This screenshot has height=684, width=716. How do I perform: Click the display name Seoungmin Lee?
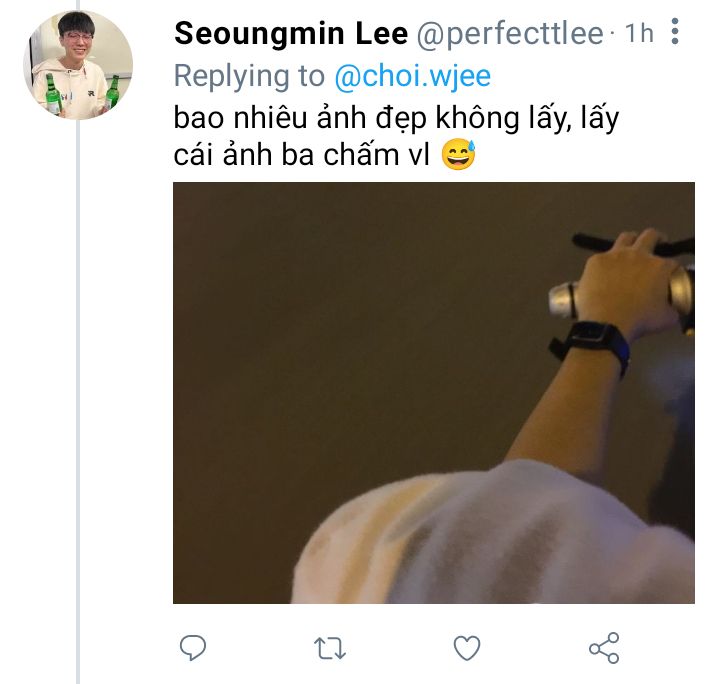coord(291,34)
